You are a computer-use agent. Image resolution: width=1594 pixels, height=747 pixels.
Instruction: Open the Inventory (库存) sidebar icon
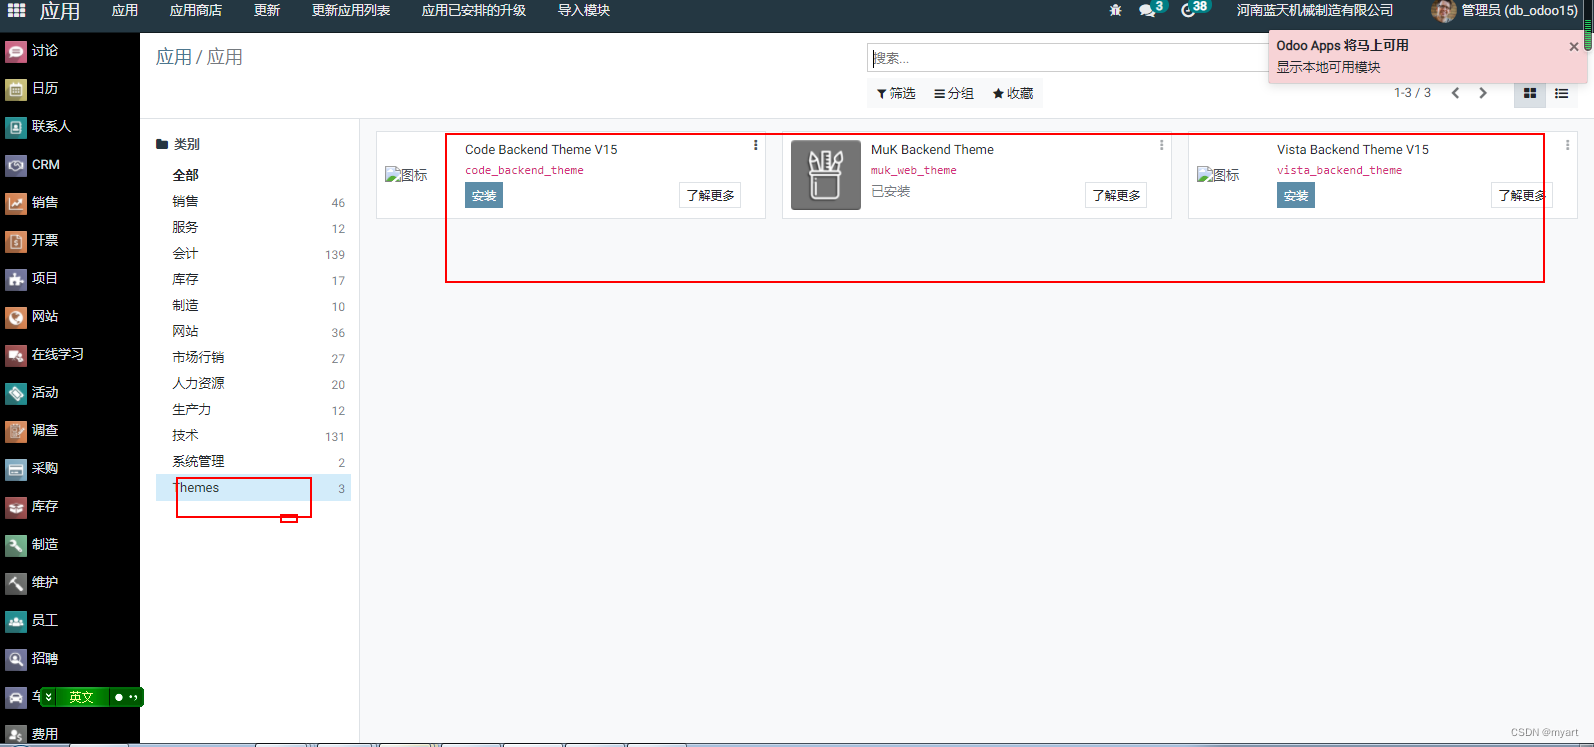16,507
